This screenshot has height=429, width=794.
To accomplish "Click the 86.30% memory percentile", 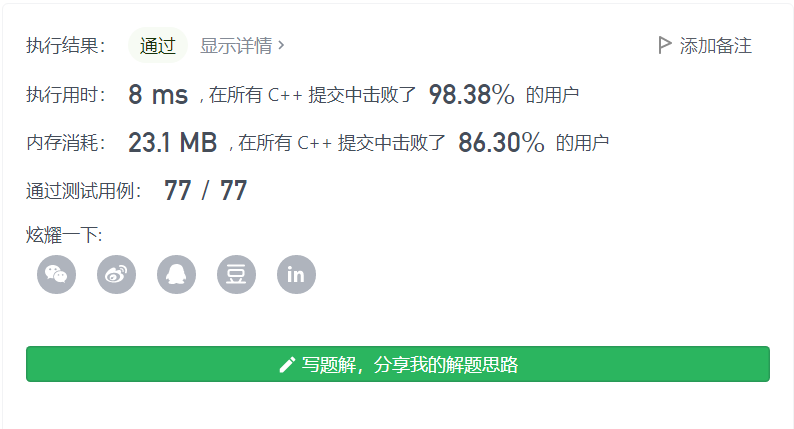I will point(501,143).
